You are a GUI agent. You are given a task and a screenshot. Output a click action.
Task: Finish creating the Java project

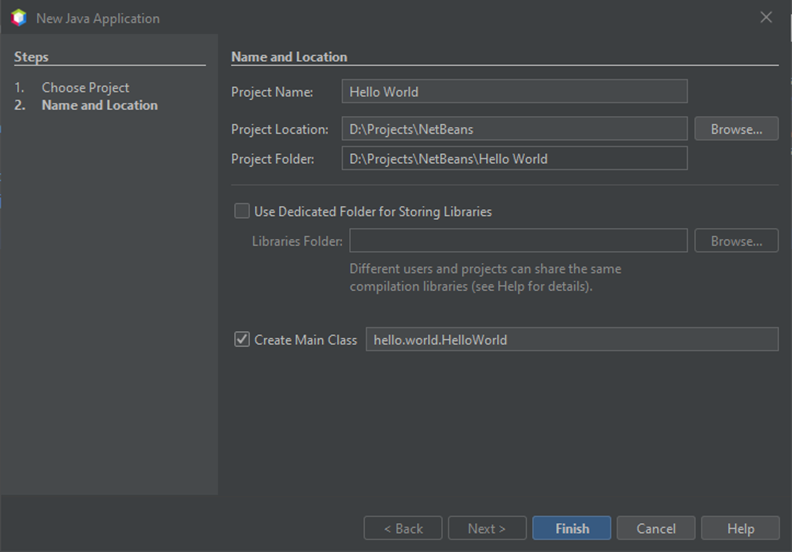click(571, 528)
